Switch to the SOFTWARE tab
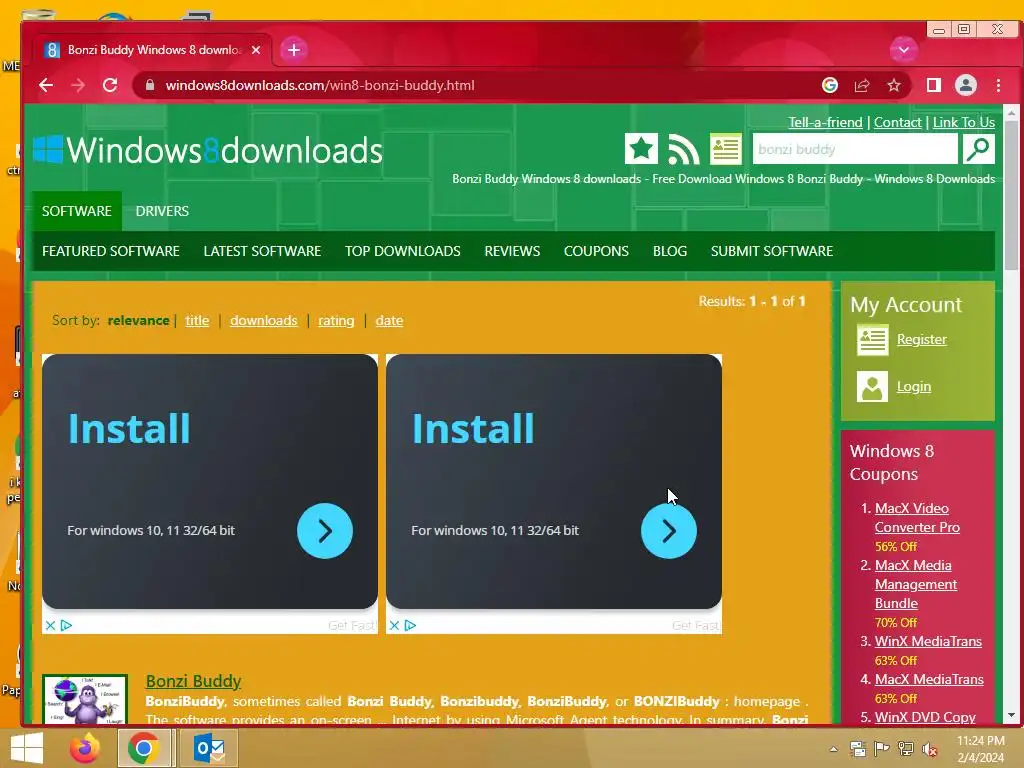This screenshot has height=768, width=1024. [77, 211]
